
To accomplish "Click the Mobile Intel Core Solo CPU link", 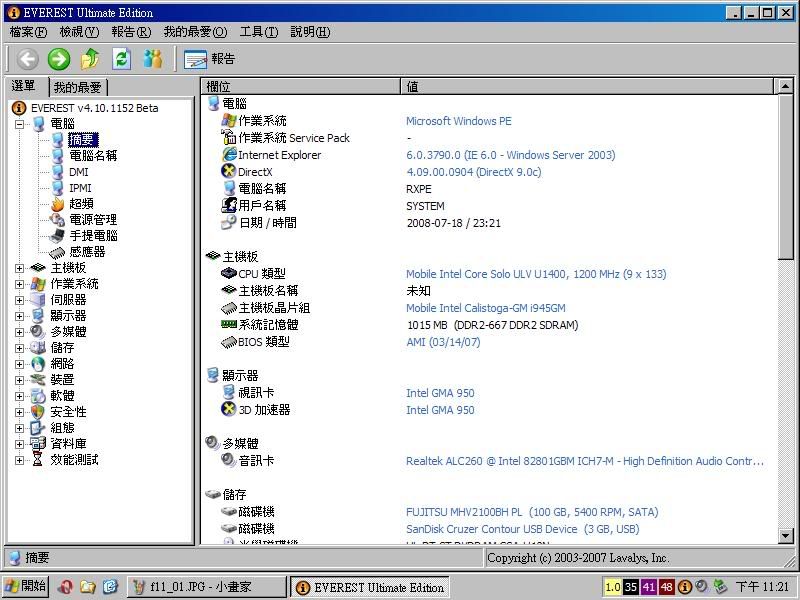I will [536, 274].
